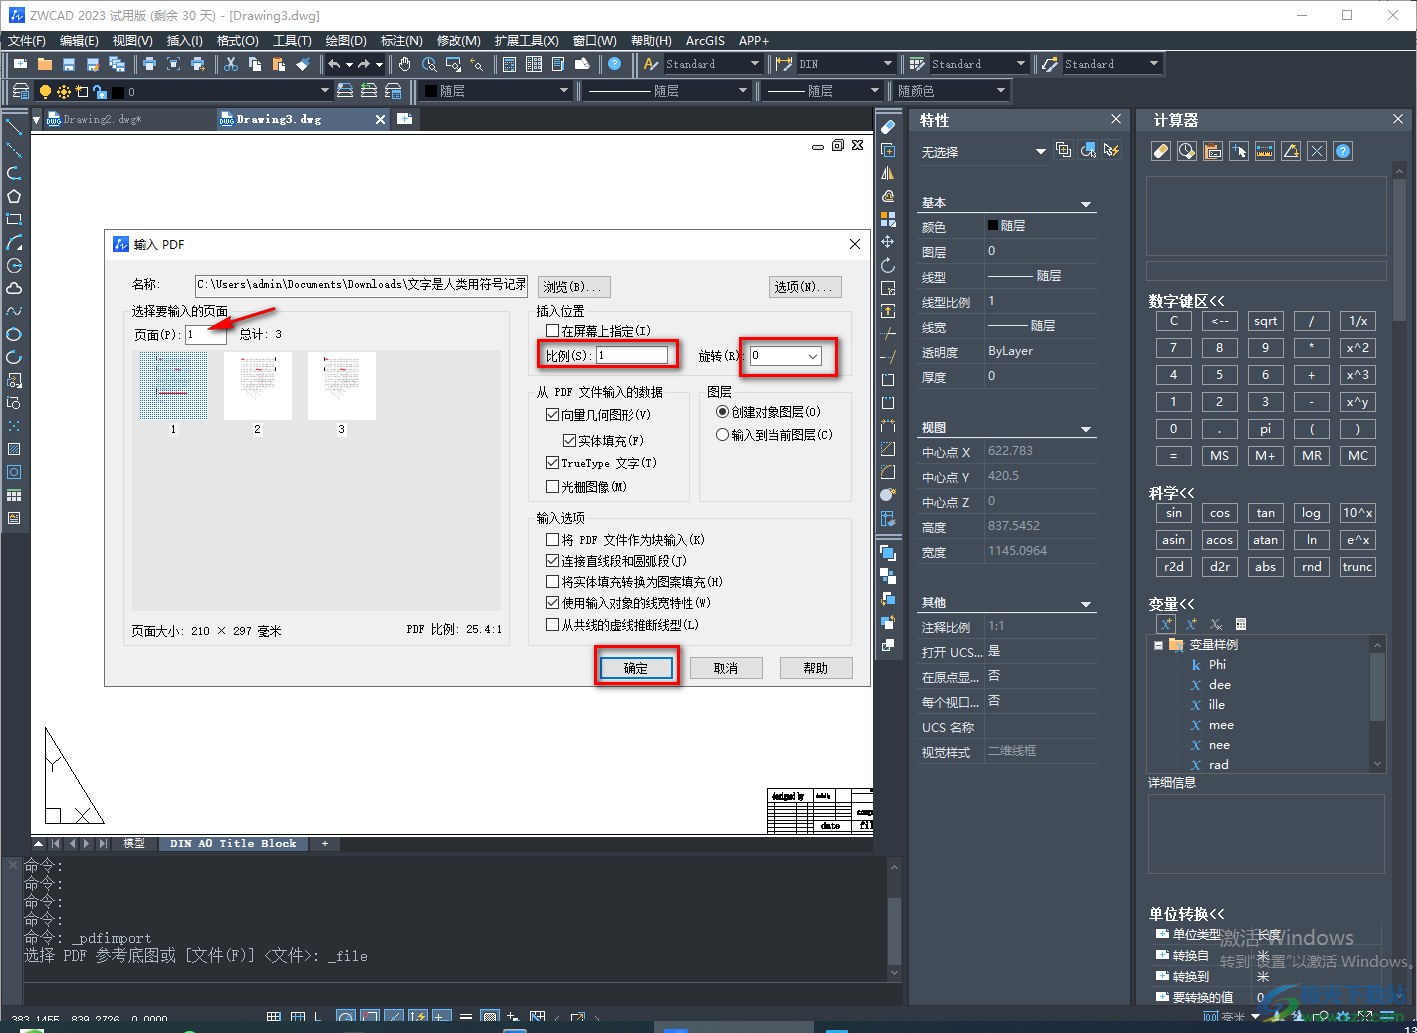Click the Erase tool in modify toolbar

[888, 127]
